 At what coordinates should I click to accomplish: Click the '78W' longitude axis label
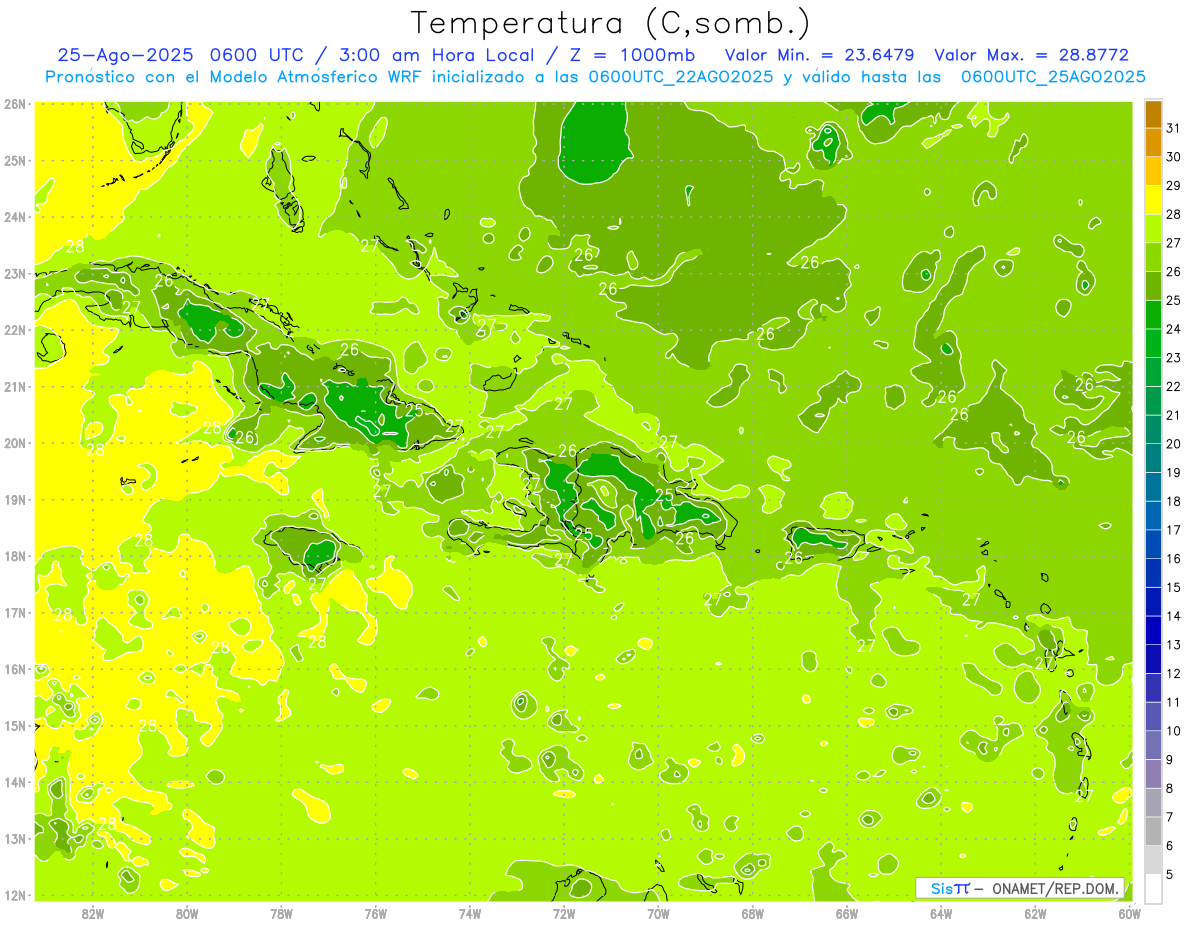coord(281,913)
